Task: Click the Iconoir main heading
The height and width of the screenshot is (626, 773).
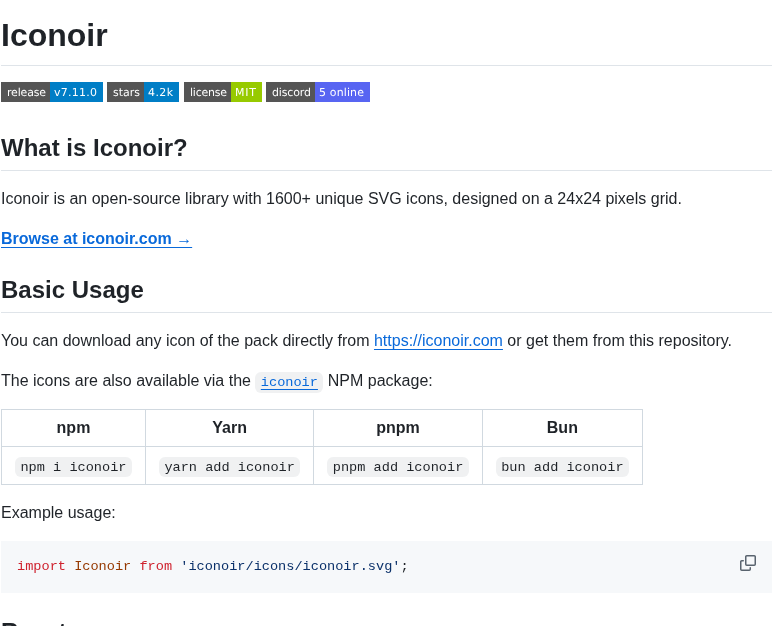Action: [54, 35]
